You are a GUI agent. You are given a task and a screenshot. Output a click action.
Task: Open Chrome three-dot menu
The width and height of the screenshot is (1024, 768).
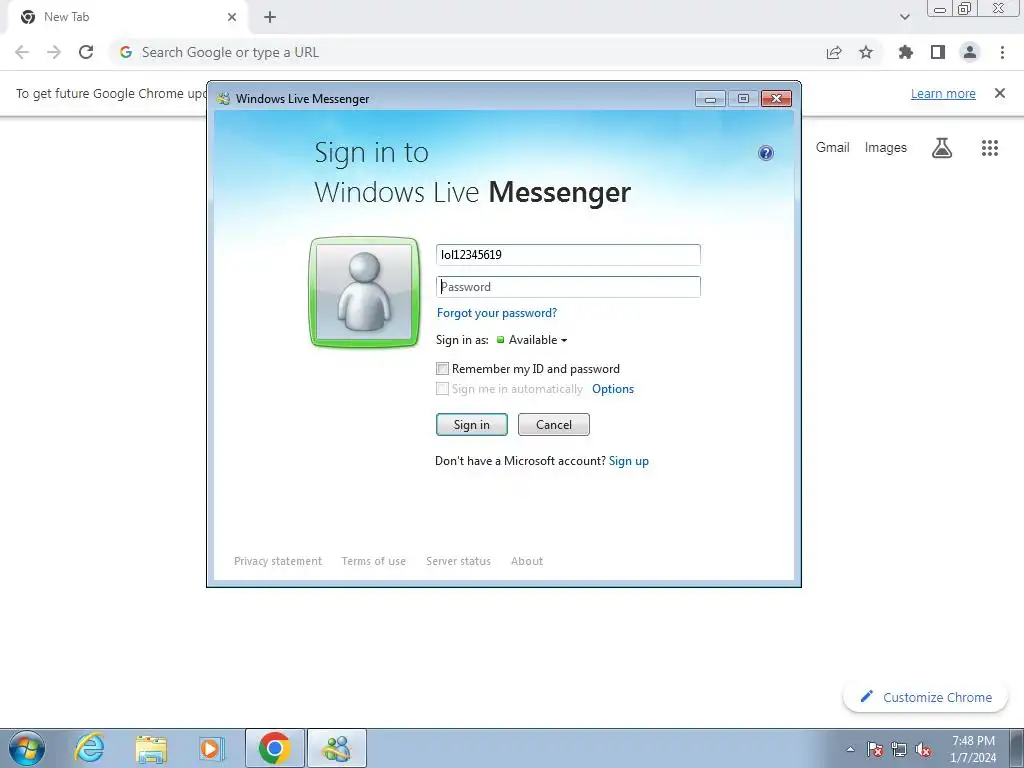[1002, 52]
